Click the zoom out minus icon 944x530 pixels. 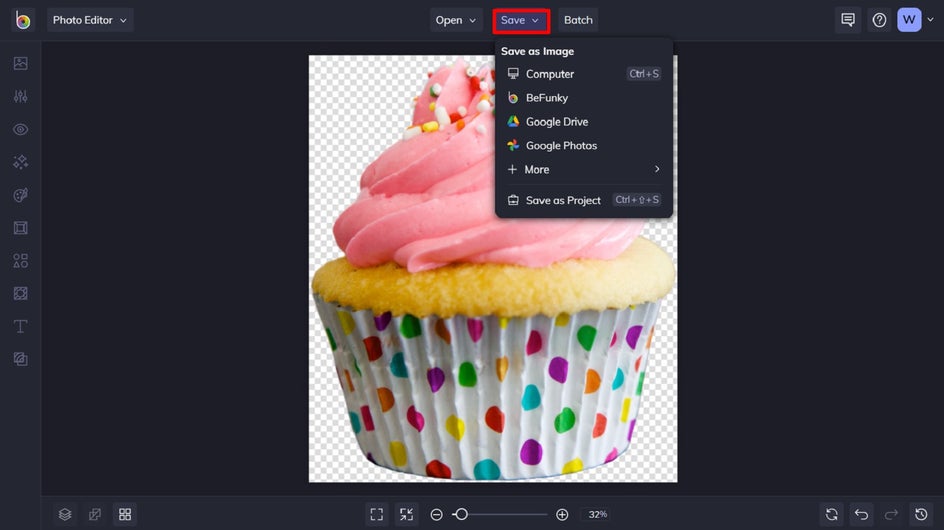[x=436, y=514]
